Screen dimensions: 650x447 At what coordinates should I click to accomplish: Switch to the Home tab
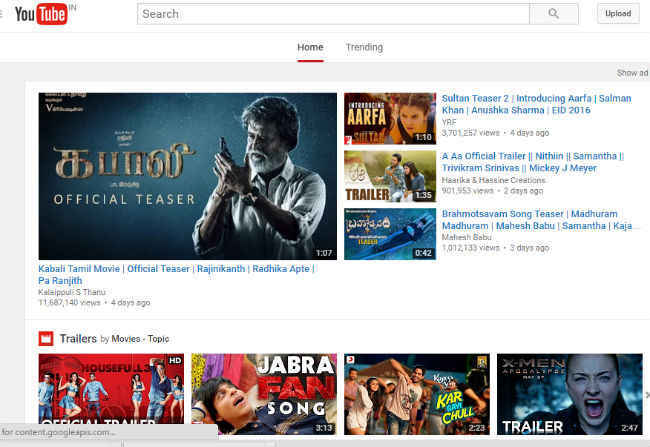310,47
